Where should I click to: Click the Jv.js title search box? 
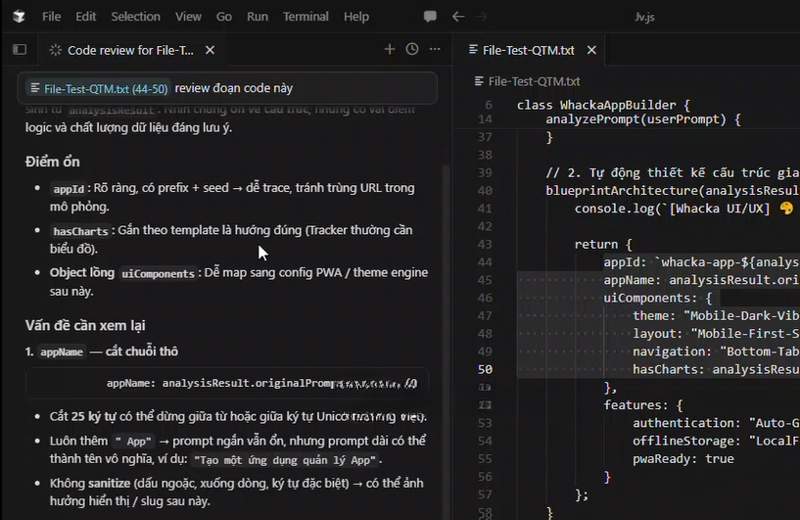(645, 17)
